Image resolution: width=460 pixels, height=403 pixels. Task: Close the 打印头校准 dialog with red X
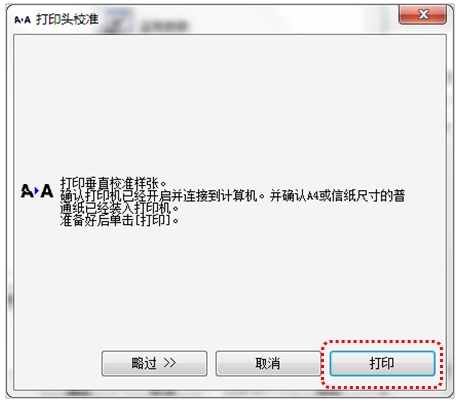[x=423, y=14]
